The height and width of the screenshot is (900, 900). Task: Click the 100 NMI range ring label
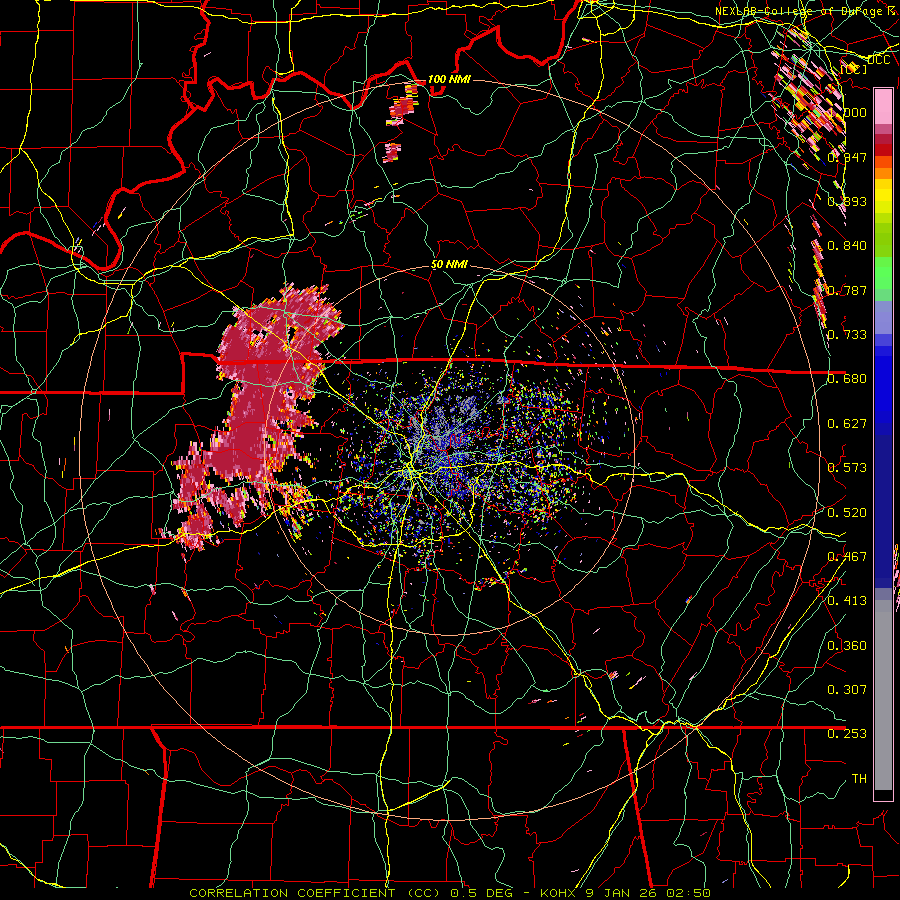point(449,79)
